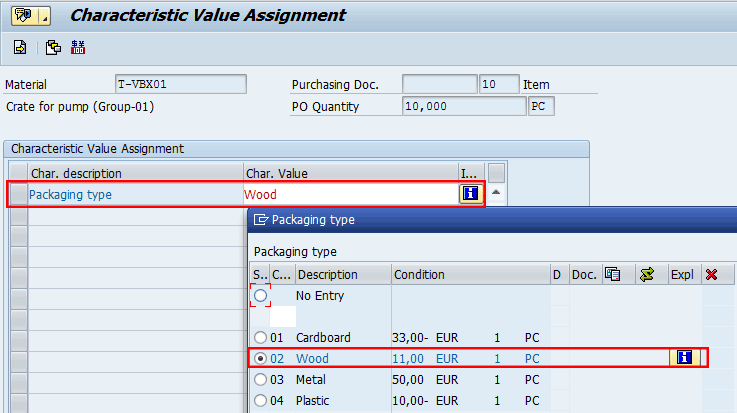The height and width of the screenshot is (413, 737).
Task: Click the first toolbar icon with yellow arrow
Action: 20,47
